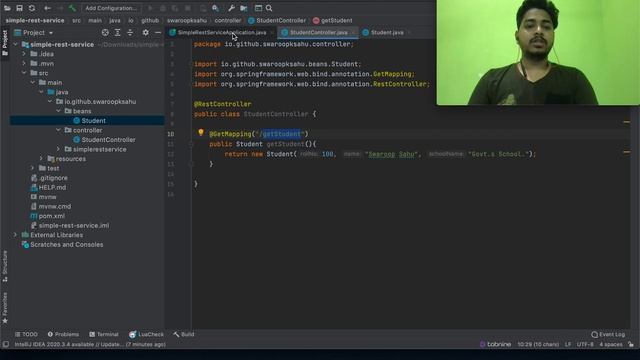This screenshot has width=640, height=360.
Task: Toggle read-only lock icon in status bar
Action: click(631, 344)
